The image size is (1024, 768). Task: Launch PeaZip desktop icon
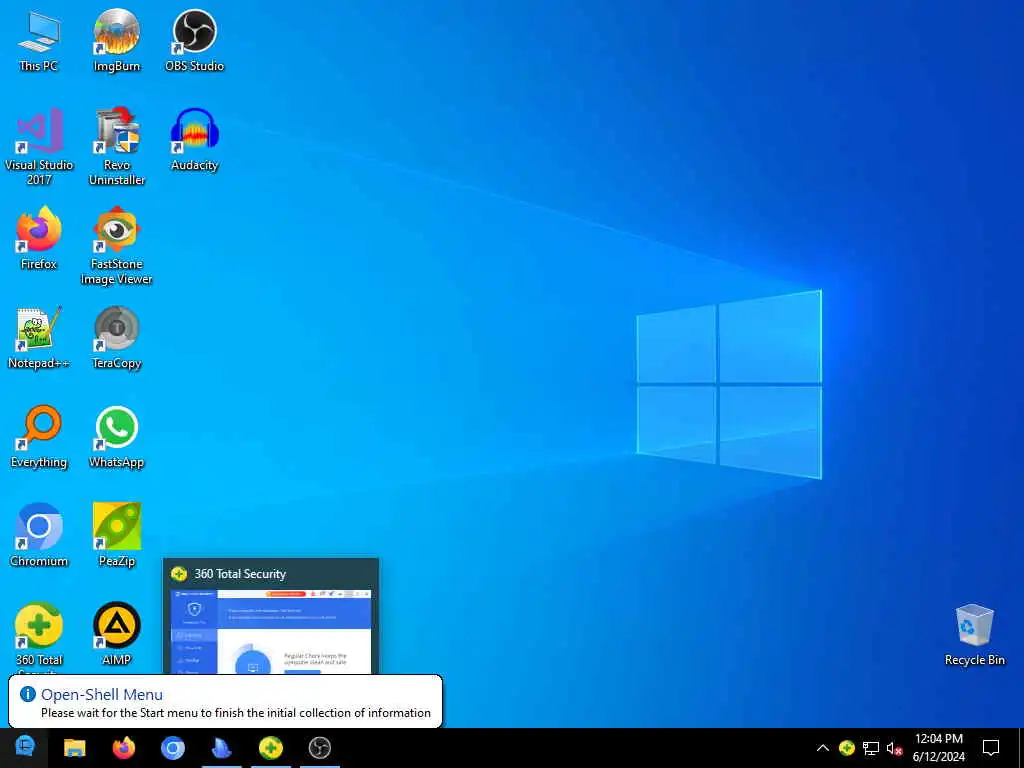click(x=116, y=536)
